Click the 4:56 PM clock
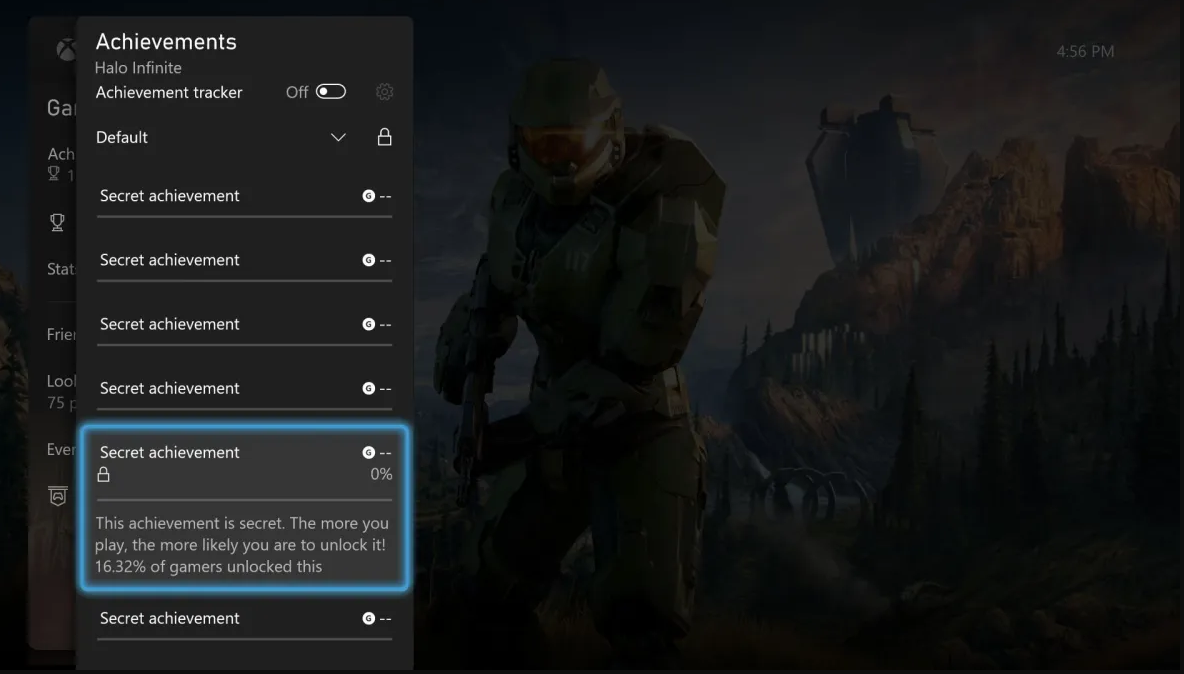Viewport: 1184px width, 674px height. [x=1085, y=51]
